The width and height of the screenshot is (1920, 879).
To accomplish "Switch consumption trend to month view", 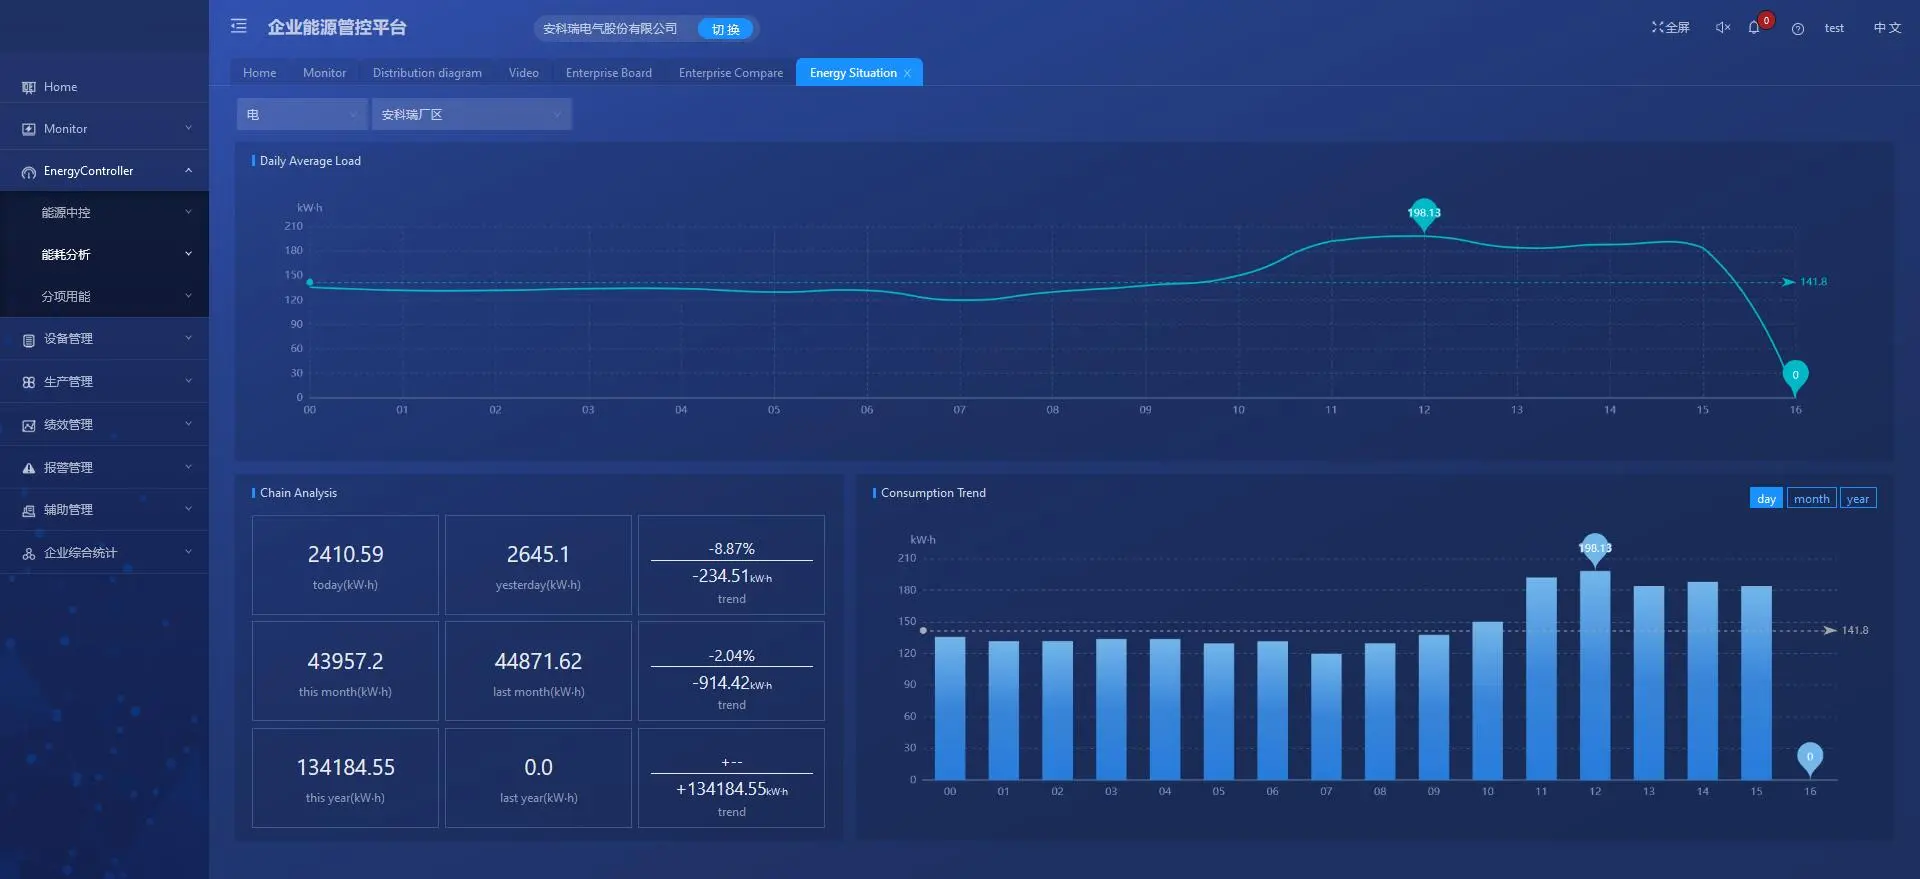I will pyautogui.click(x=1811, y=499).
